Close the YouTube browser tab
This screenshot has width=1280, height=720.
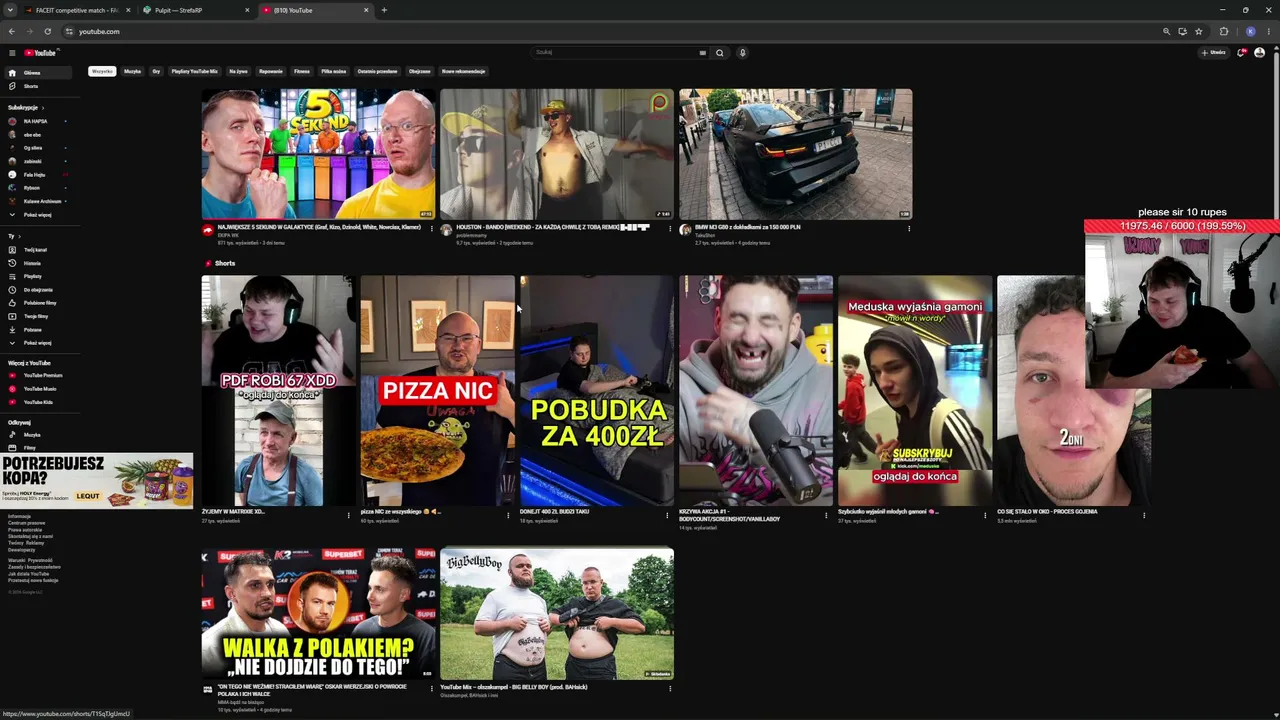366,10
